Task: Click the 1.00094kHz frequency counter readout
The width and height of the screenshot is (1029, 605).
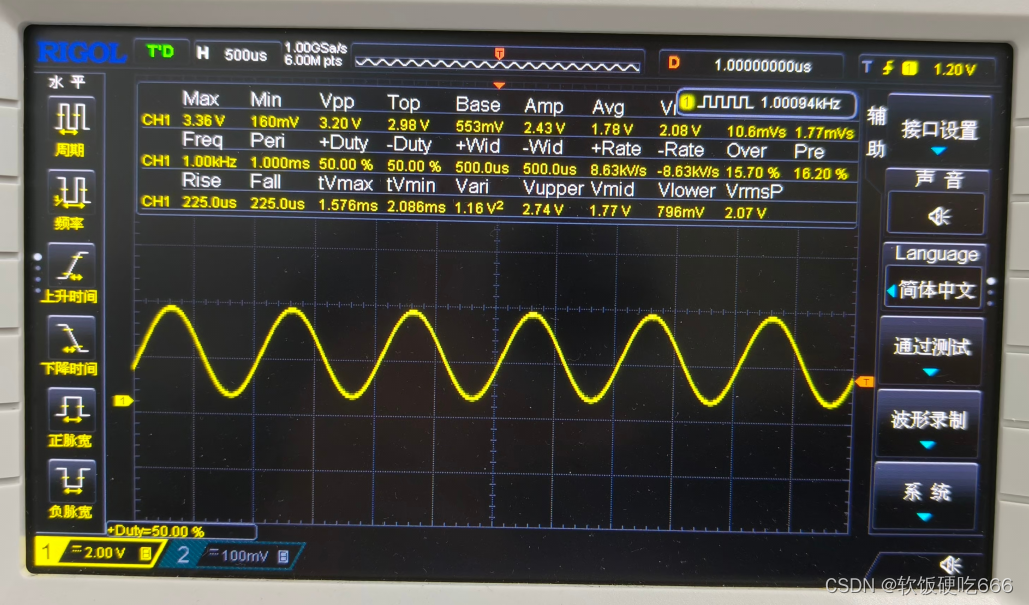Action: [x=798, y=104]
